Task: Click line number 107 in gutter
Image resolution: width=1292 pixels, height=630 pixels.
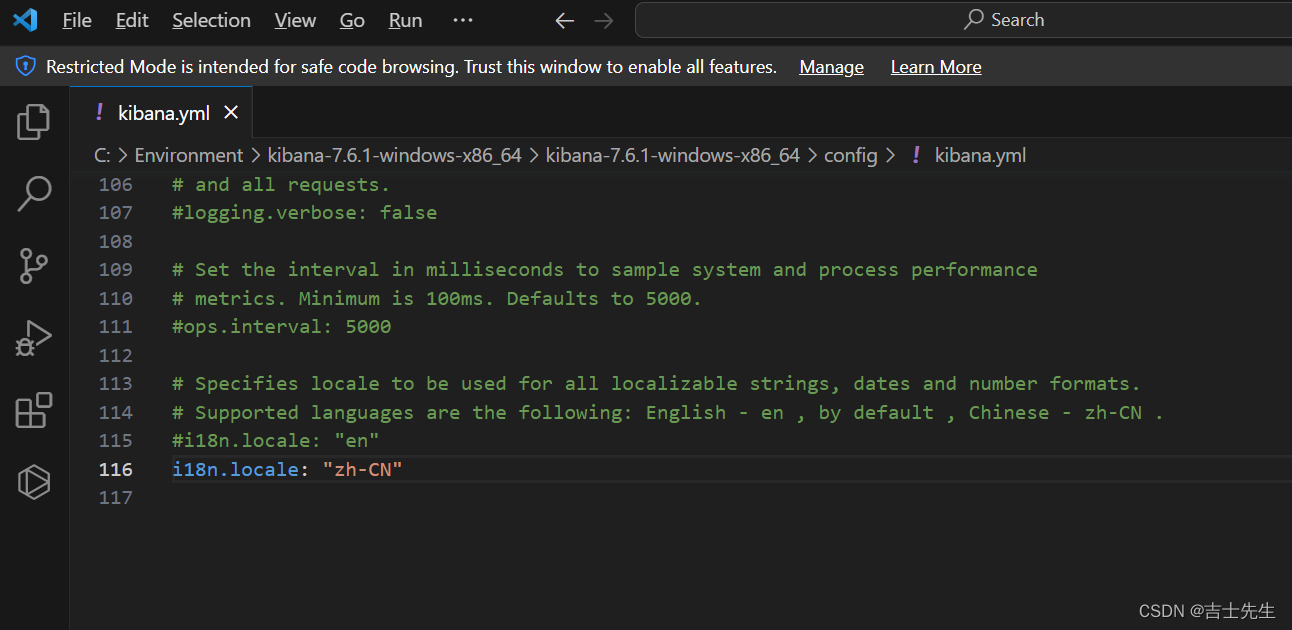Action: (x=116, y=212)
